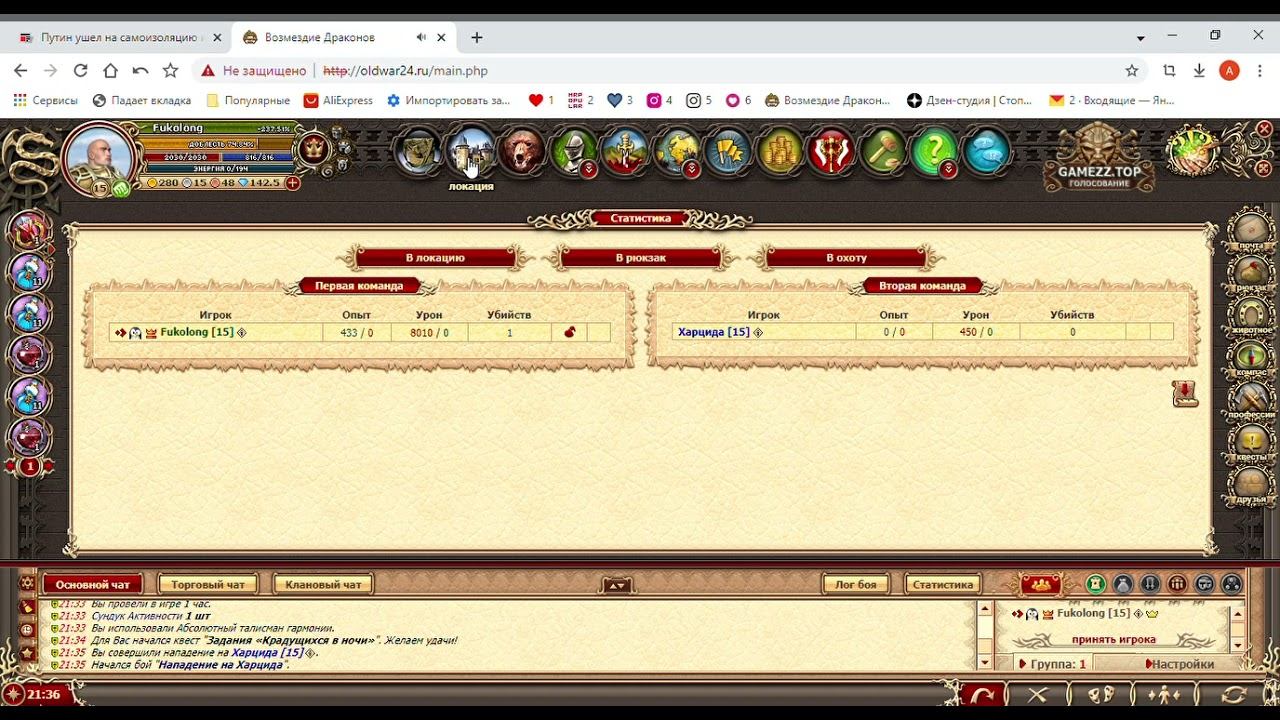Click the save log scroll icon
Viewport: 1280px width, 720px height.
[x=1185, y=393]
